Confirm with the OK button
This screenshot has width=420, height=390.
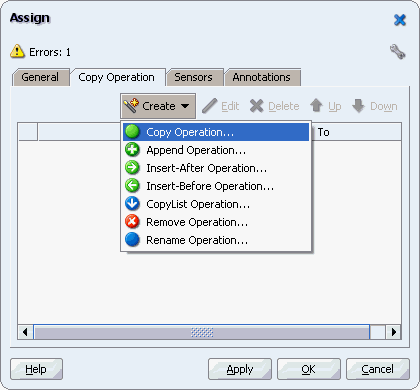[x=309, y=369]
